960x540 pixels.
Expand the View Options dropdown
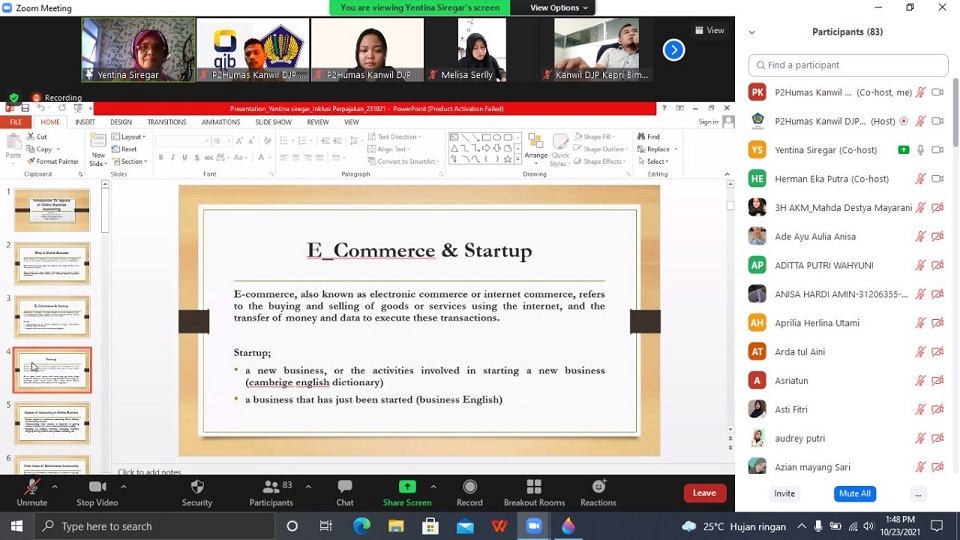559,8
